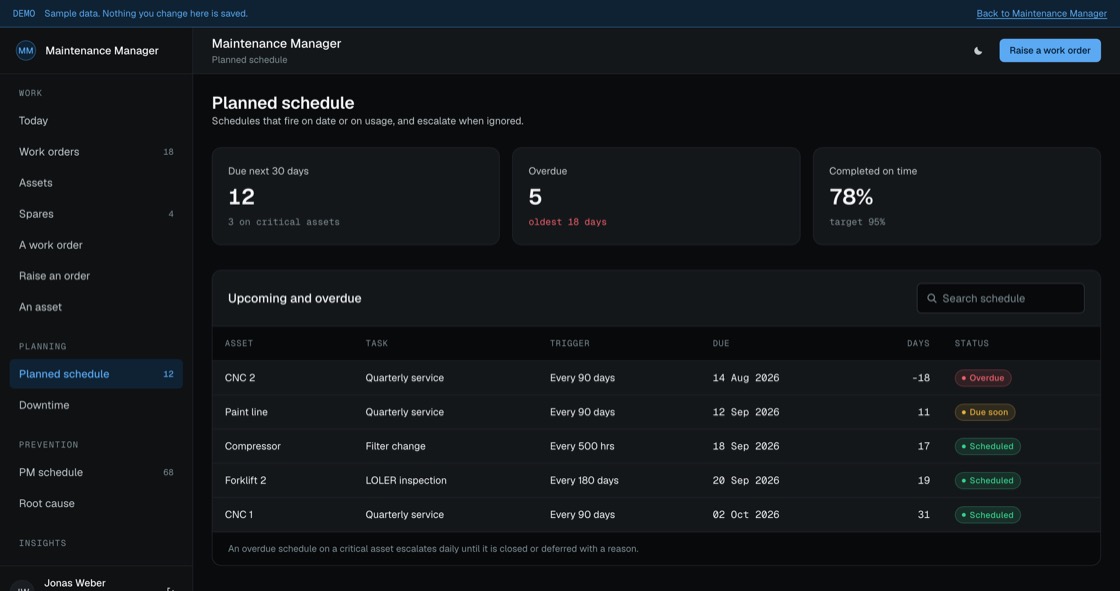Open the Downtime page
1120x591 pixels.
pyautogui.click(x=96, y=405)
